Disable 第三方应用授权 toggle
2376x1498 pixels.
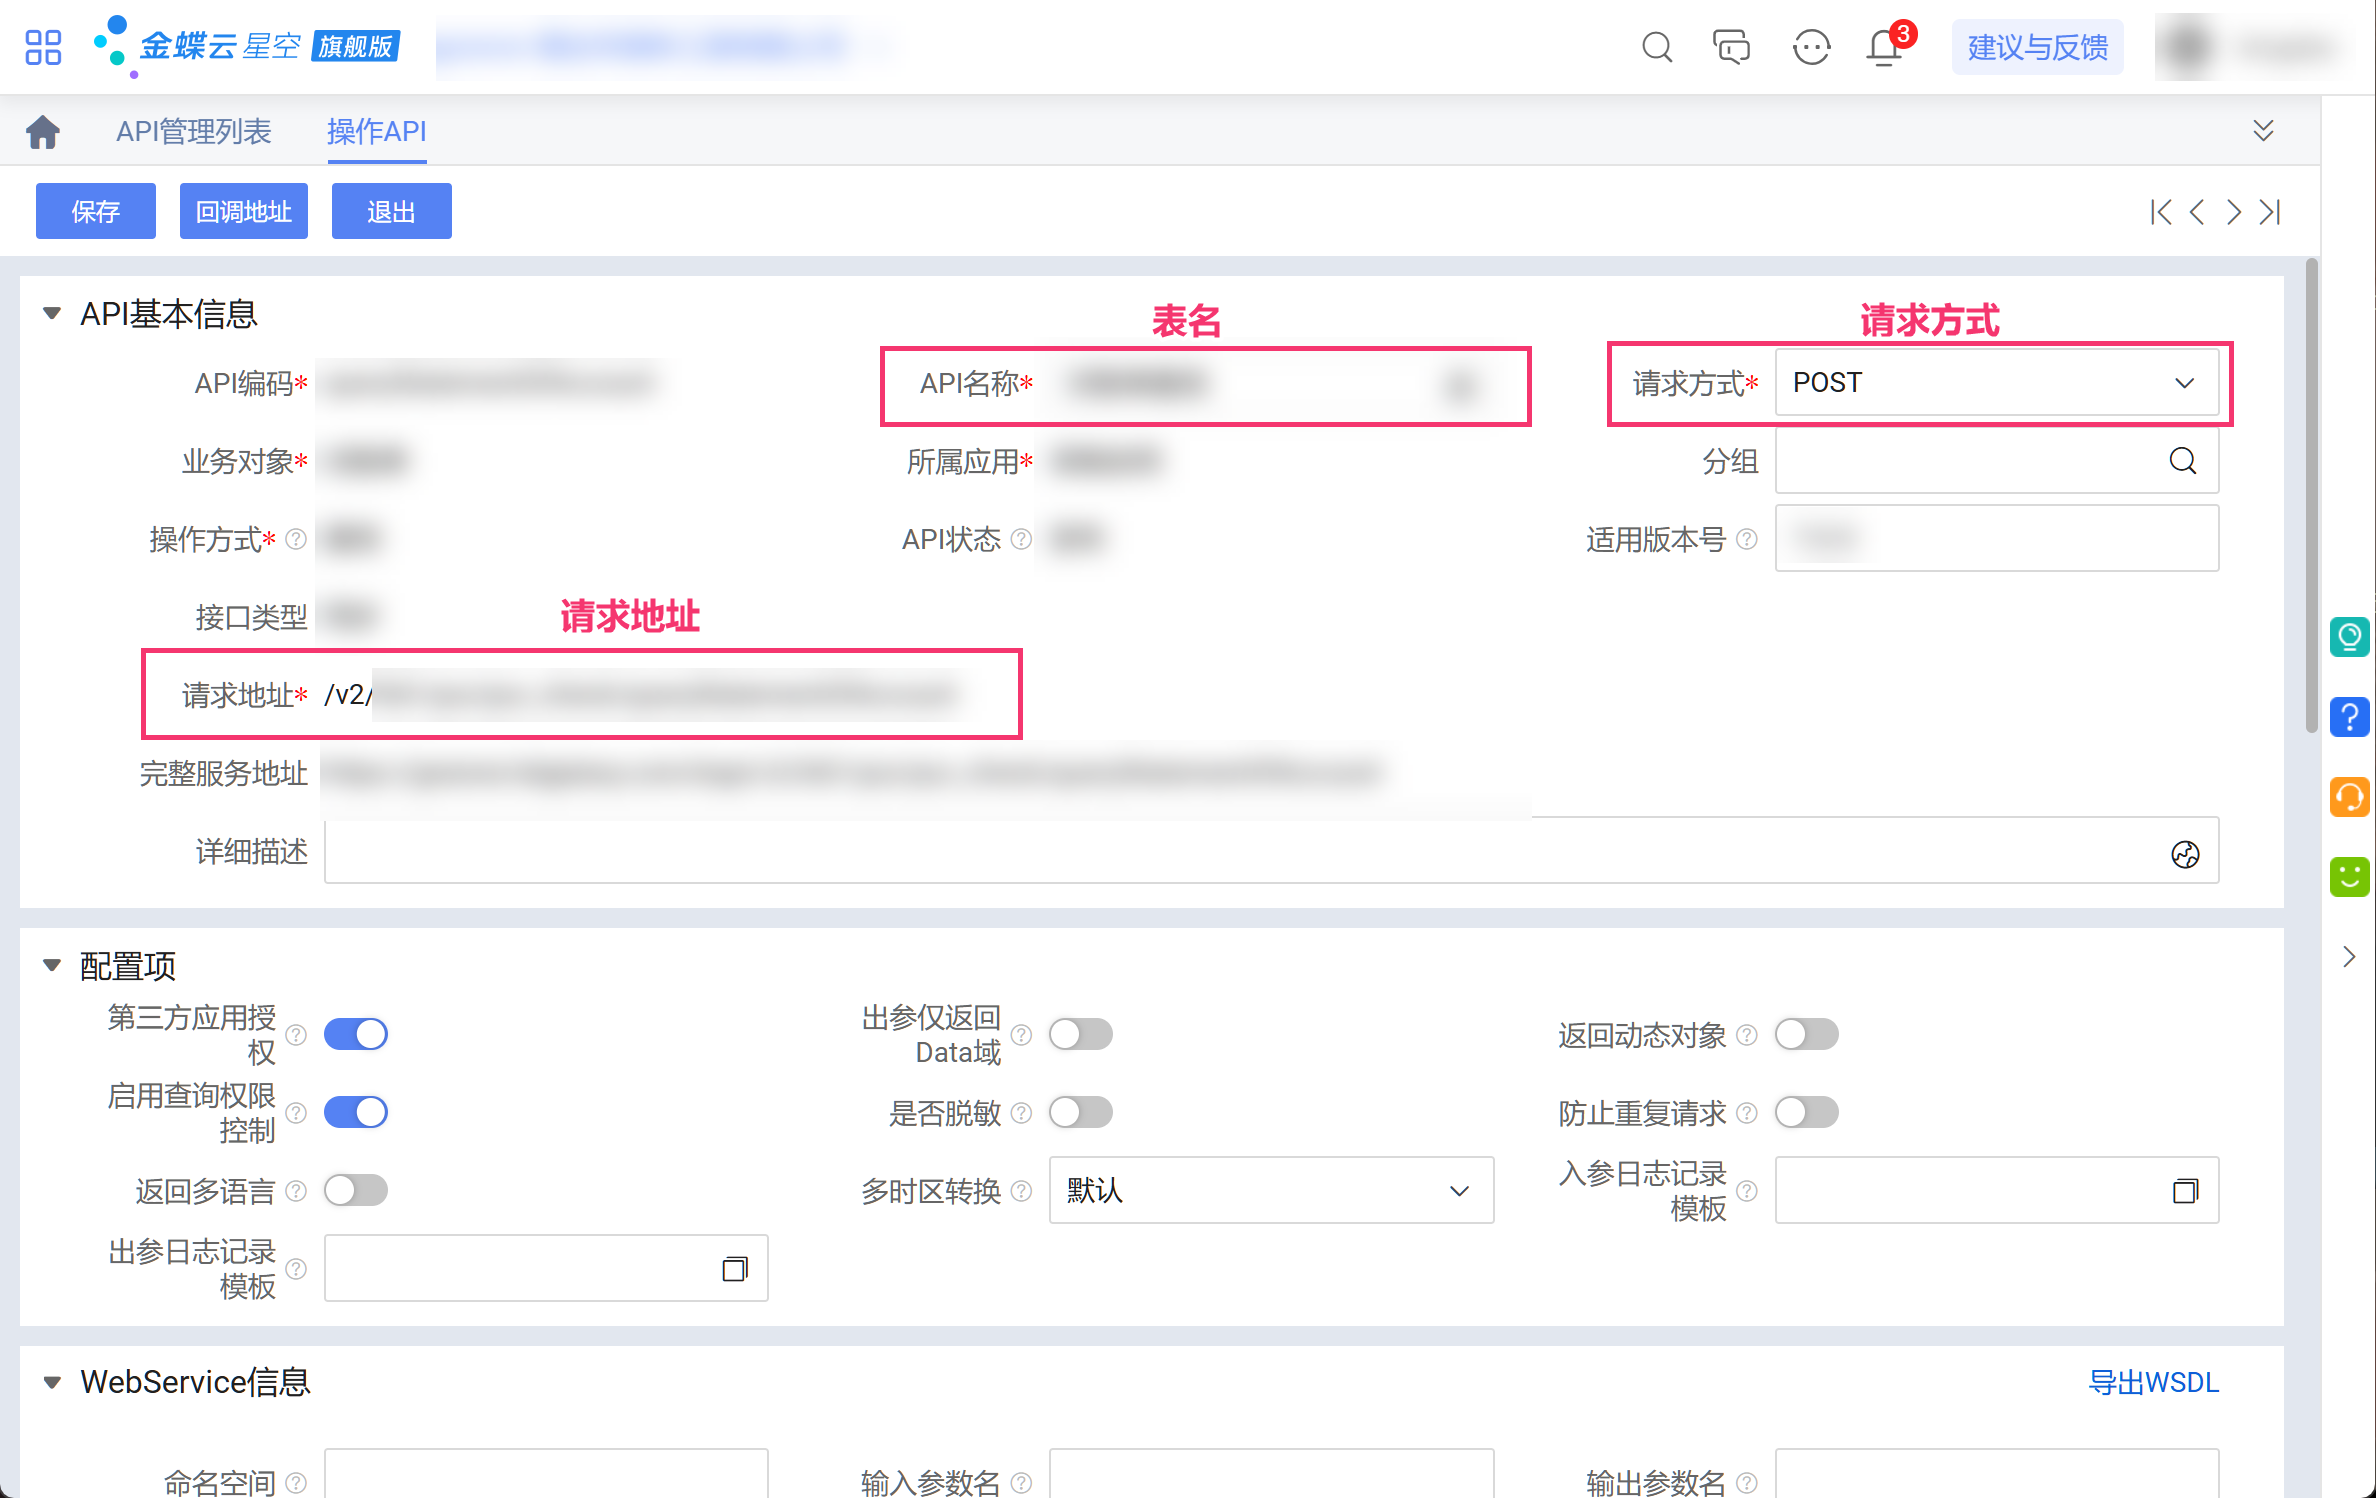356,1034
